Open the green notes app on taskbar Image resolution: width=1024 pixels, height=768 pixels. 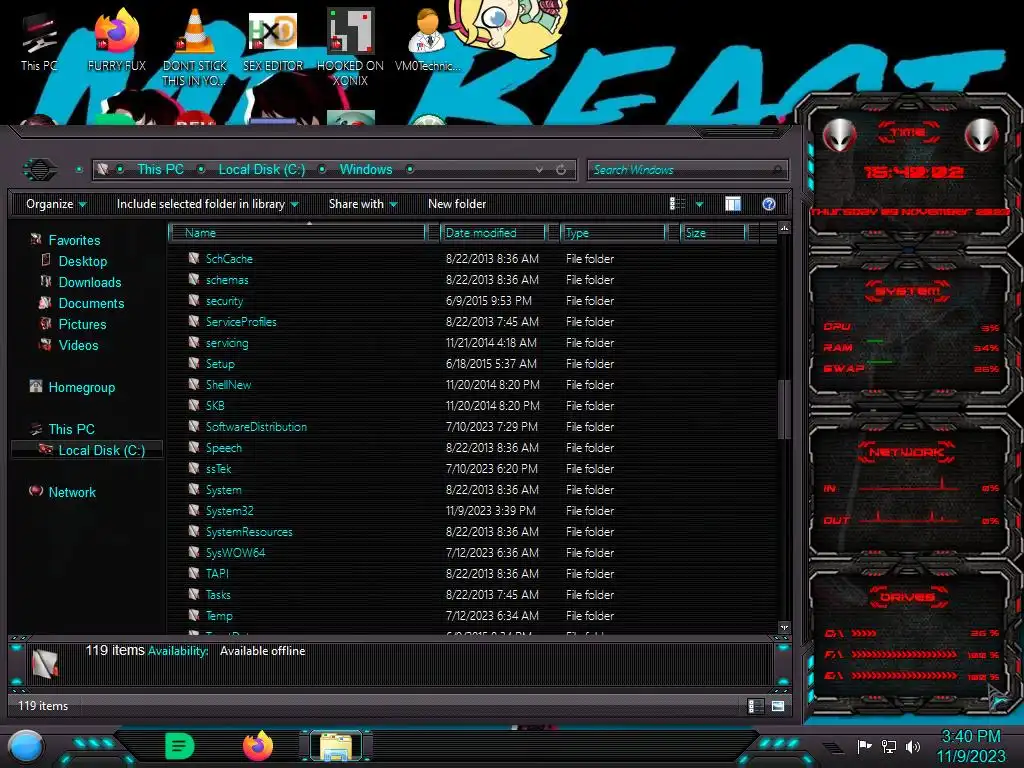(x=180, y=746)
